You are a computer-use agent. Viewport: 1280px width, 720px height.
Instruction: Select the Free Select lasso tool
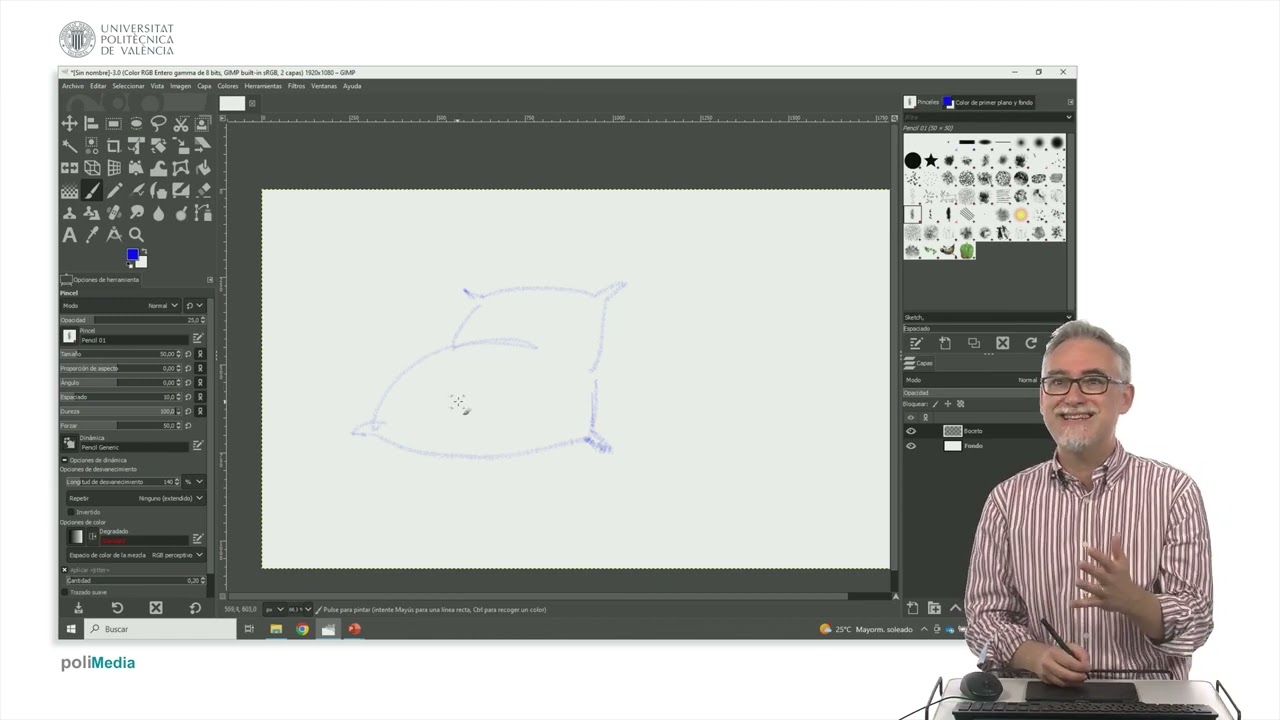pyautogui.click(x=158, y=124)
